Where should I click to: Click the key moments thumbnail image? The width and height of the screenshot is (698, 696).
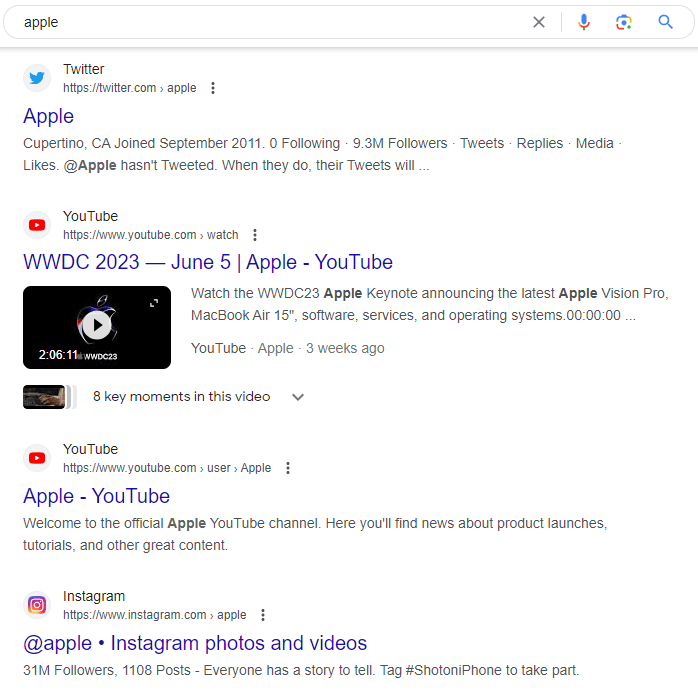click(x=44, y=397)
